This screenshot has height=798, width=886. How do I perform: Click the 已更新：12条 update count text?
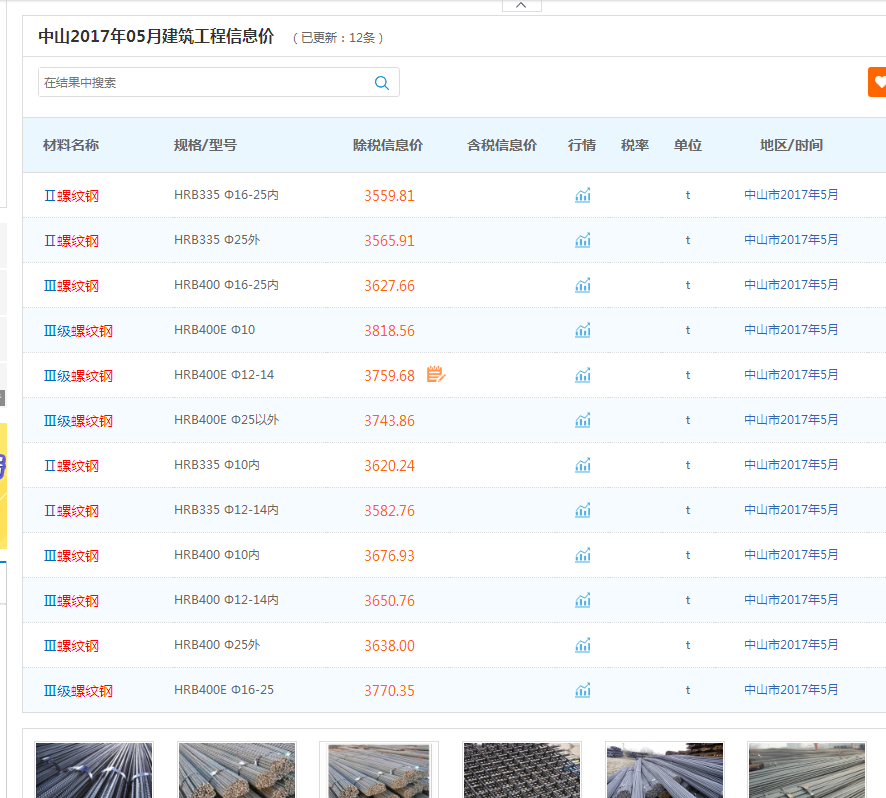(x=338, y=38)
